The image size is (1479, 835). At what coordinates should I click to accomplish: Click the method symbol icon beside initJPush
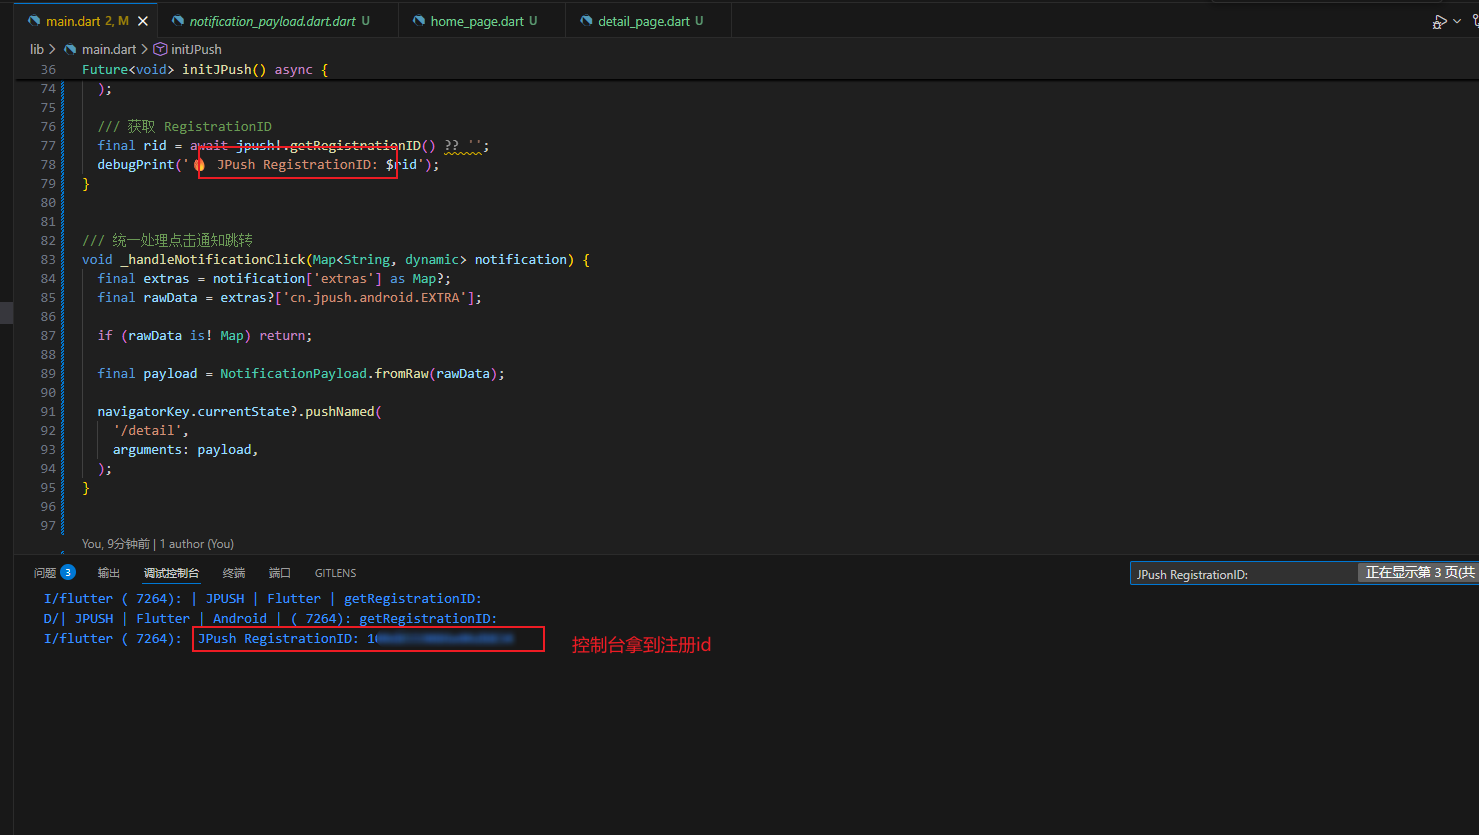tap(160, 49)
